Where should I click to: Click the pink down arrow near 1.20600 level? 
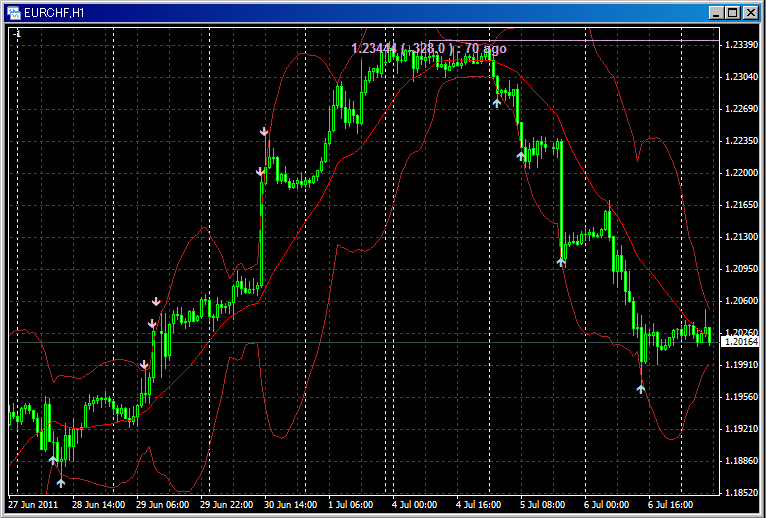pyautogui.click(x=156, y=301)
